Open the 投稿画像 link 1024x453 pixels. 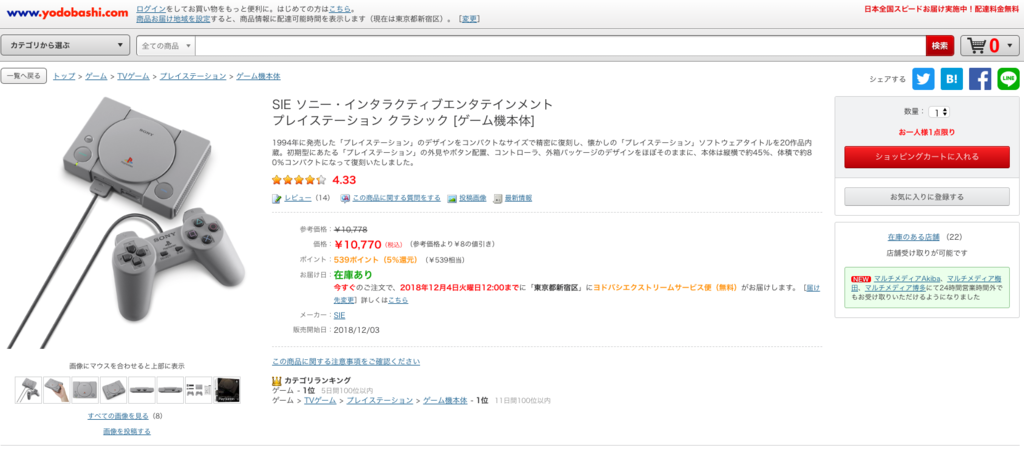coord(472,198)
